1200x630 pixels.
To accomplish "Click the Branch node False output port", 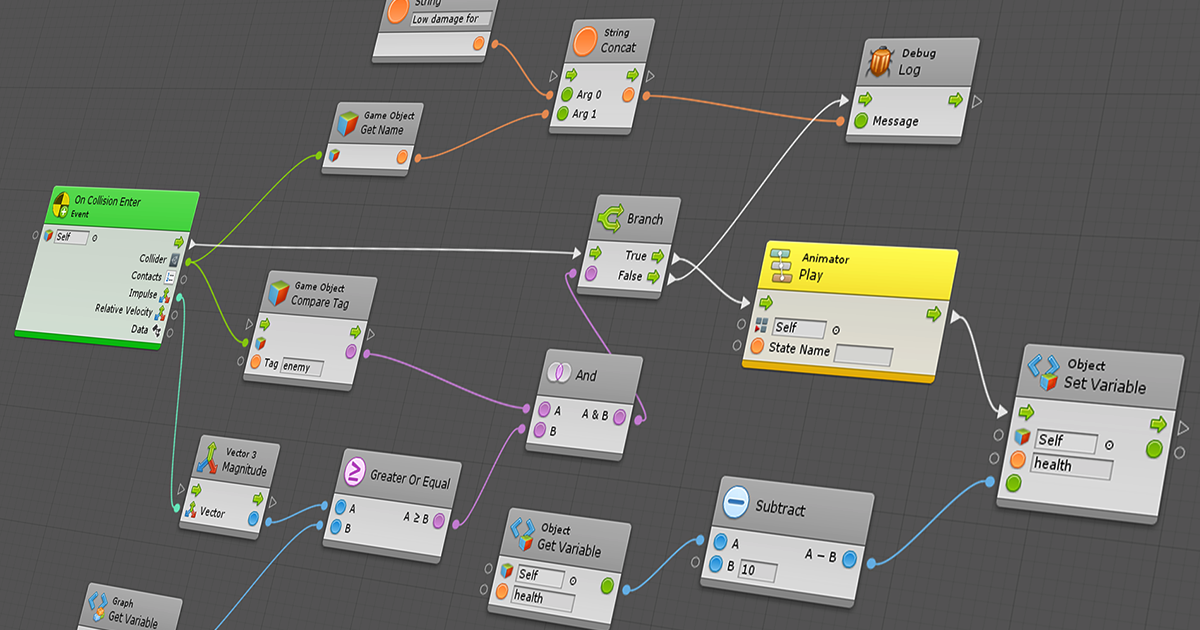I will click(656, 276).
